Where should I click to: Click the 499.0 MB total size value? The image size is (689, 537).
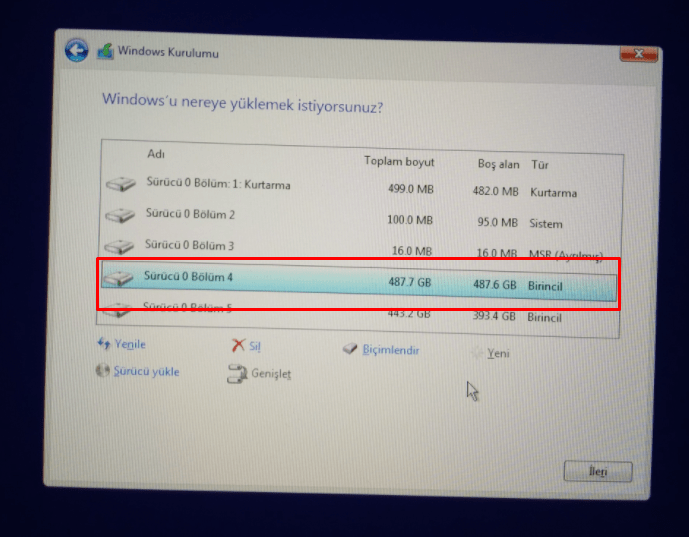point(410,189)
